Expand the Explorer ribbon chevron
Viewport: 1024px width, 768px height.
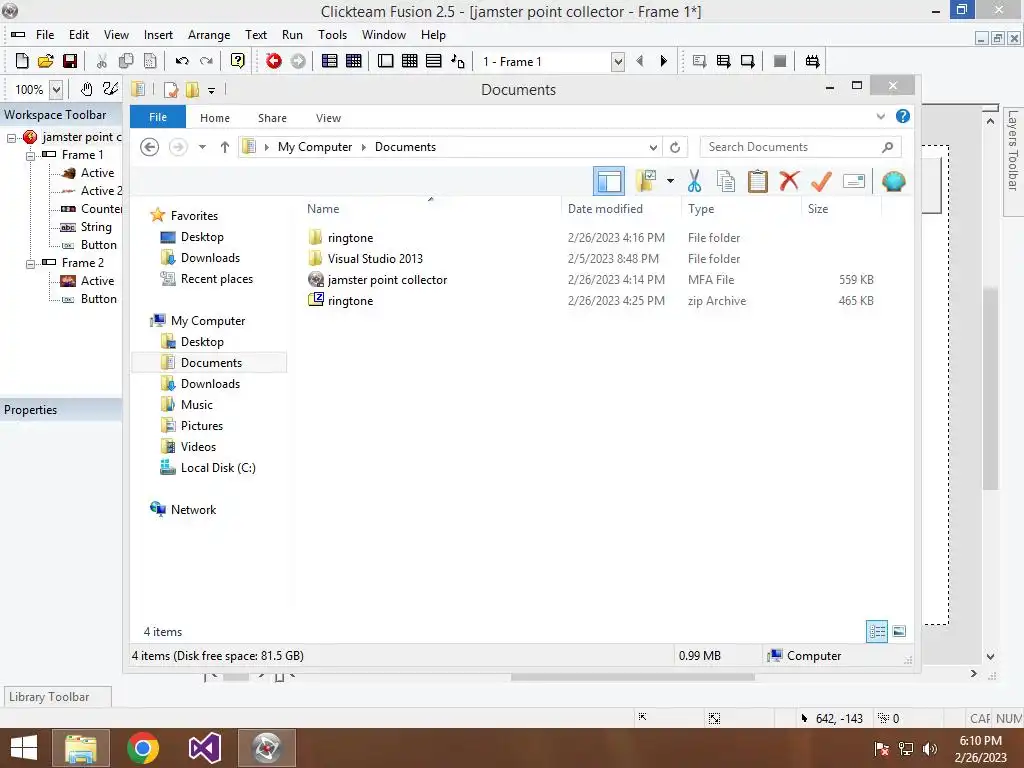881,116
